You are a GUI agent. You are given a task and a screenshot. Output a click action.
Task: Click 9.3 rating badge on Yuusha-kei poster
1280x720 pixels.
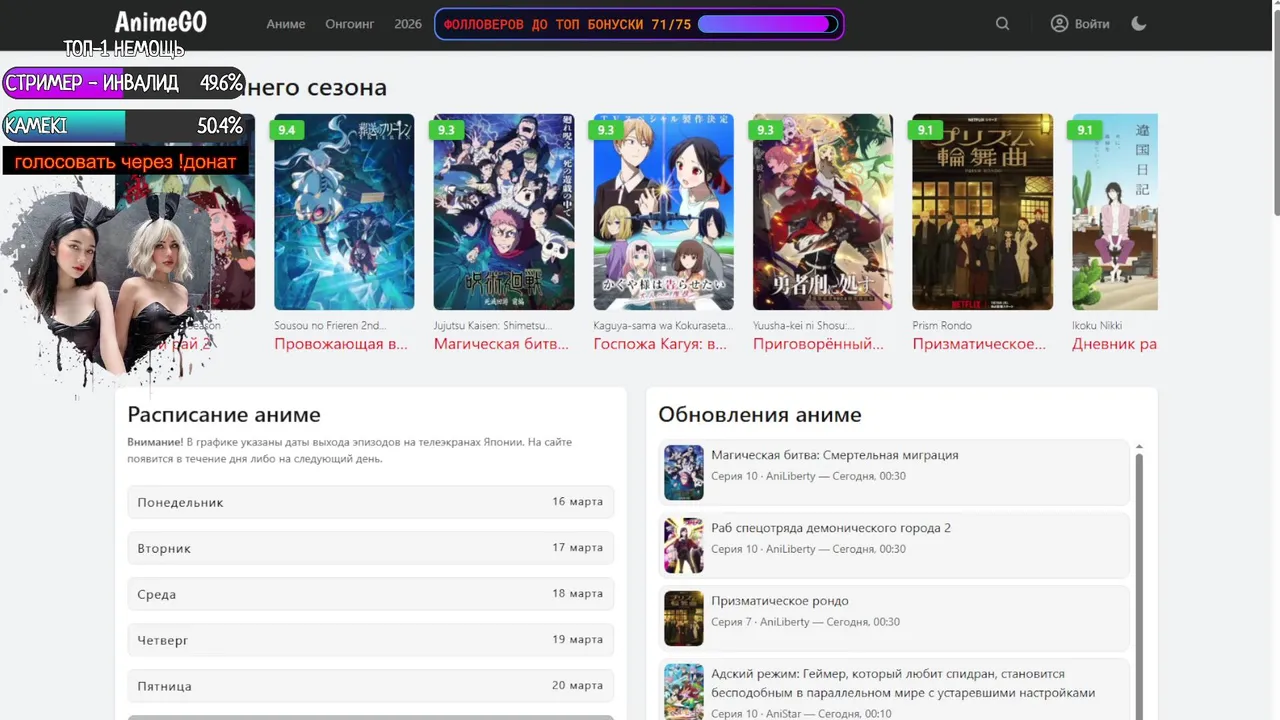[x=765, y=130]
